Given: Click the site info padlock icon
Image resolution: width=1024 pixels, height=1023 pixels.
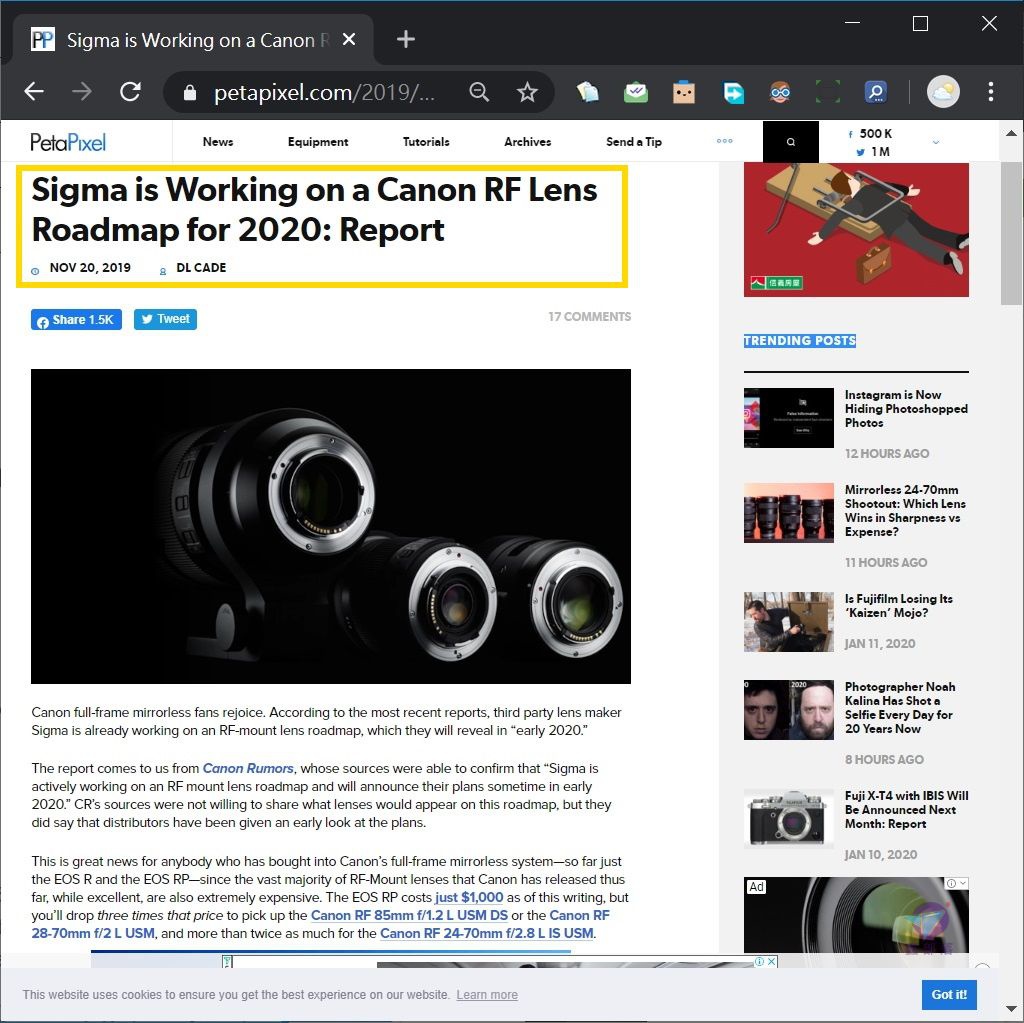Looking at the screenshot, I should click(x=190, y=92).
